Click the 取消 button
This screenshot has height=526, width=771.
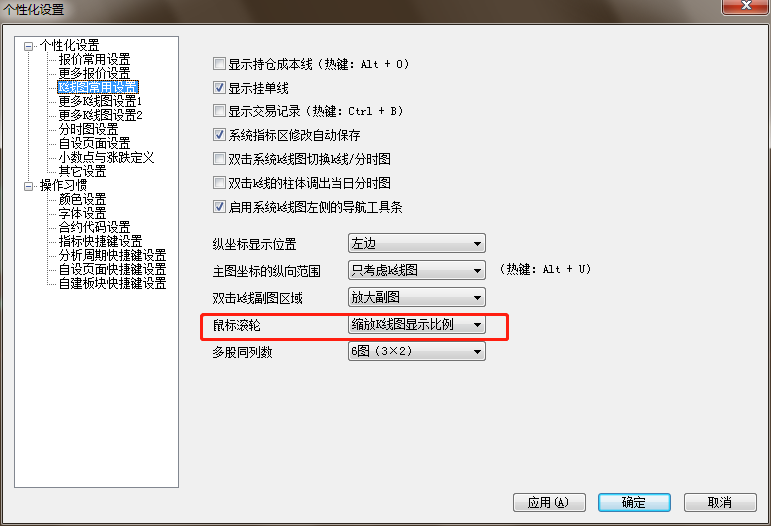pyautogui.click(x=720, y=502)
